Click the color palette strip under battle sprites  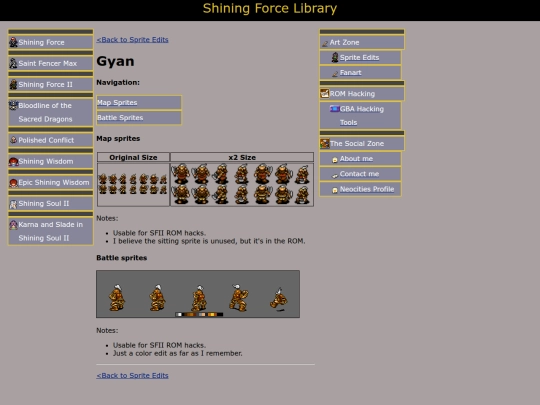[x=199, y=314]
